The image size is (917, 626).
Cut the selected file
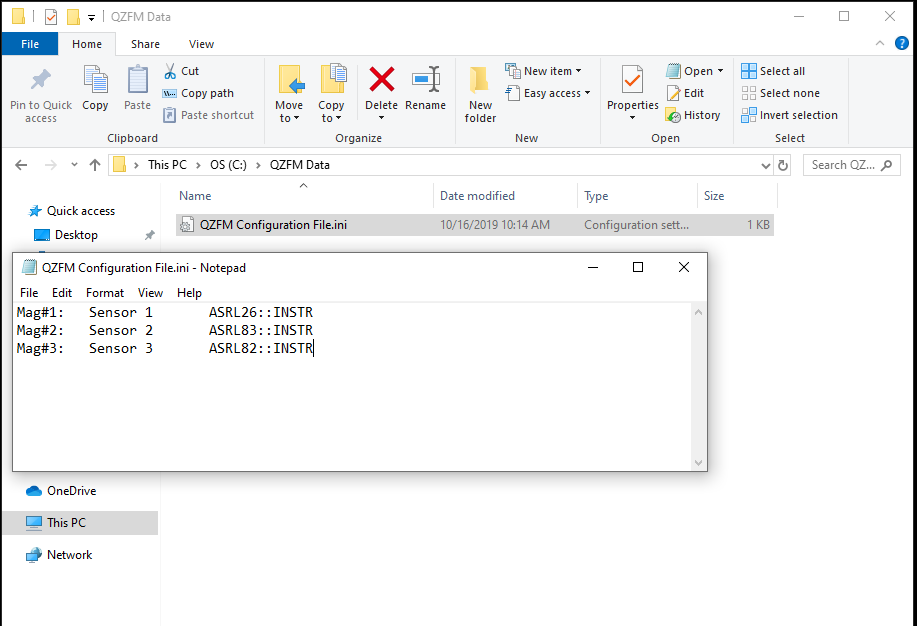point(181,71)
